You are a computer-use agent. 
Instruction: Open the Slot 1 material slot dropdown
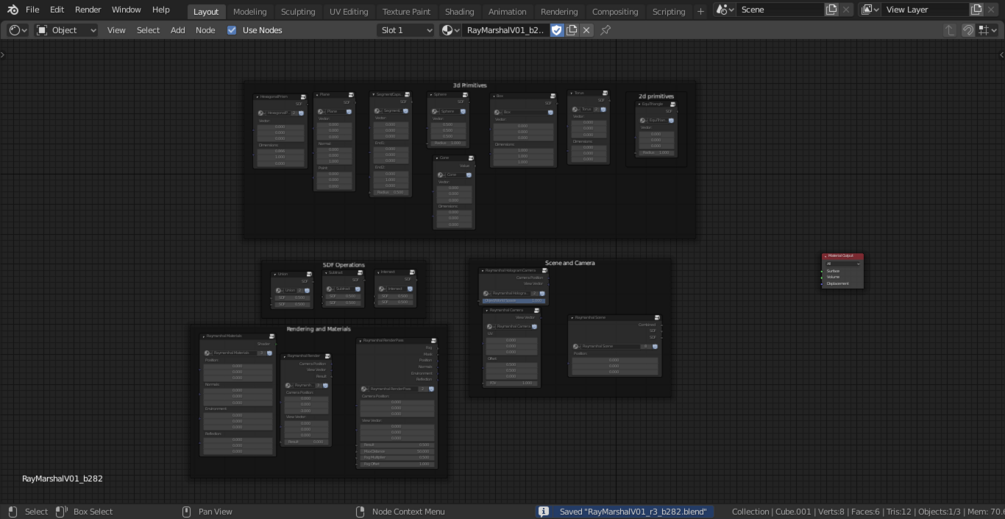[405, 30]
